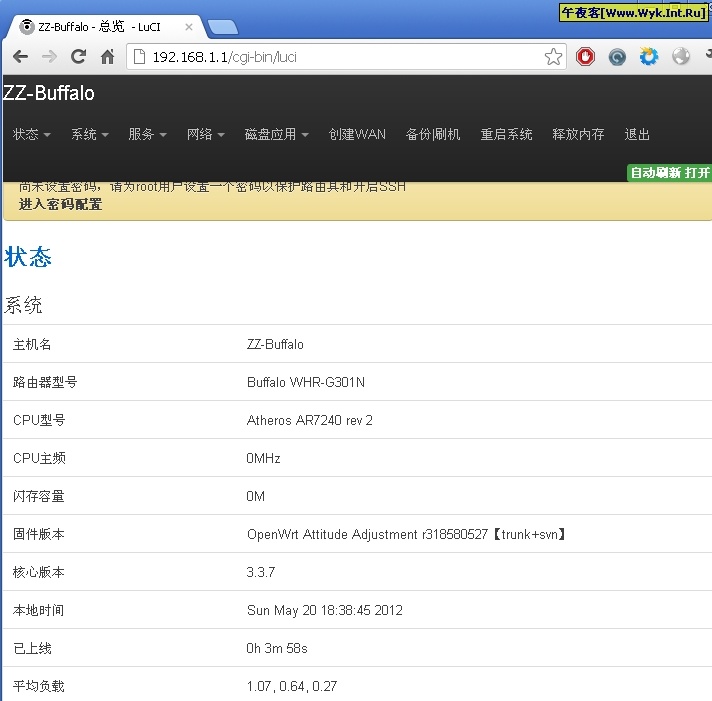Click the firmware value OpenWrt Attitude Adjustment
The image size is (712, 701).
click(405, 534)
